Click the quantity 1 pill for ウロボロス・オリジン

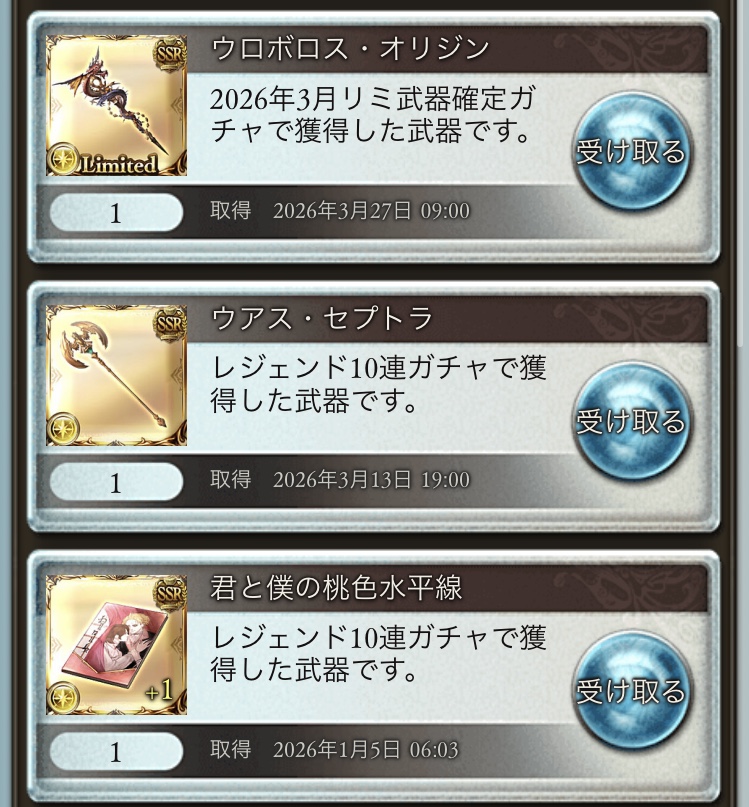pyautogui.click(x=116, y=213)
